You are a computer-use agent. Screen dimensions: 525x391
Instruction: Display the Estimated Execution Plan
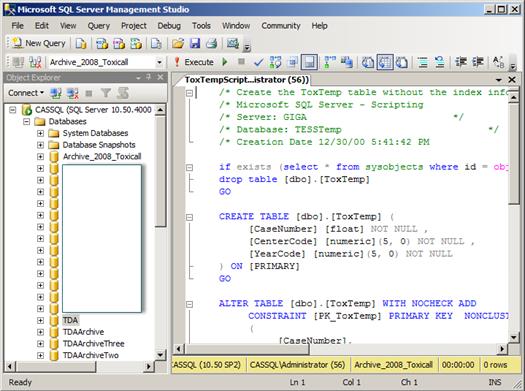click(276, 62)
